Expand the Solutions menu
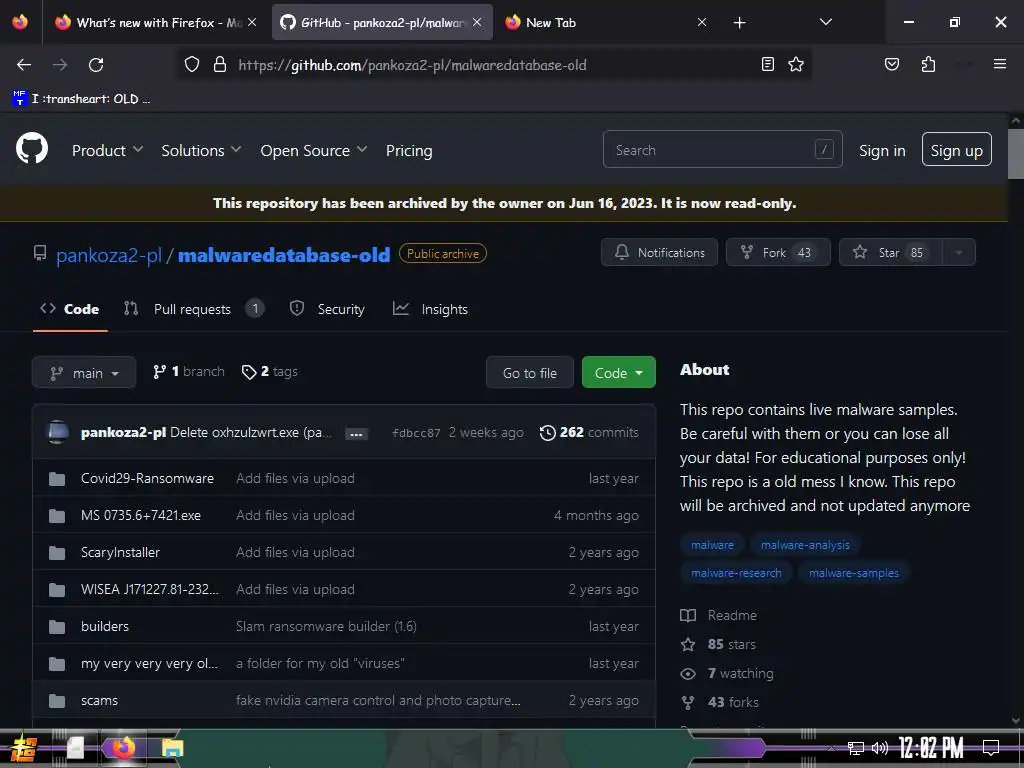Screen dimensions: 1024x768 coord(201,150)
